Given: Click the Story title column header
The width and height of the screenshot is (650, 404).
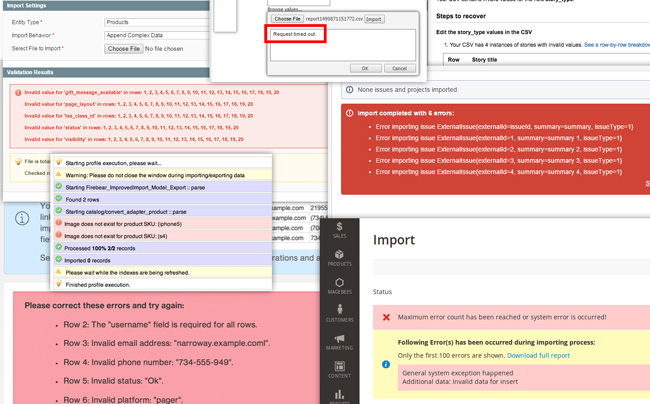Looking at the screenshot, I should click(x=484, y=60).
